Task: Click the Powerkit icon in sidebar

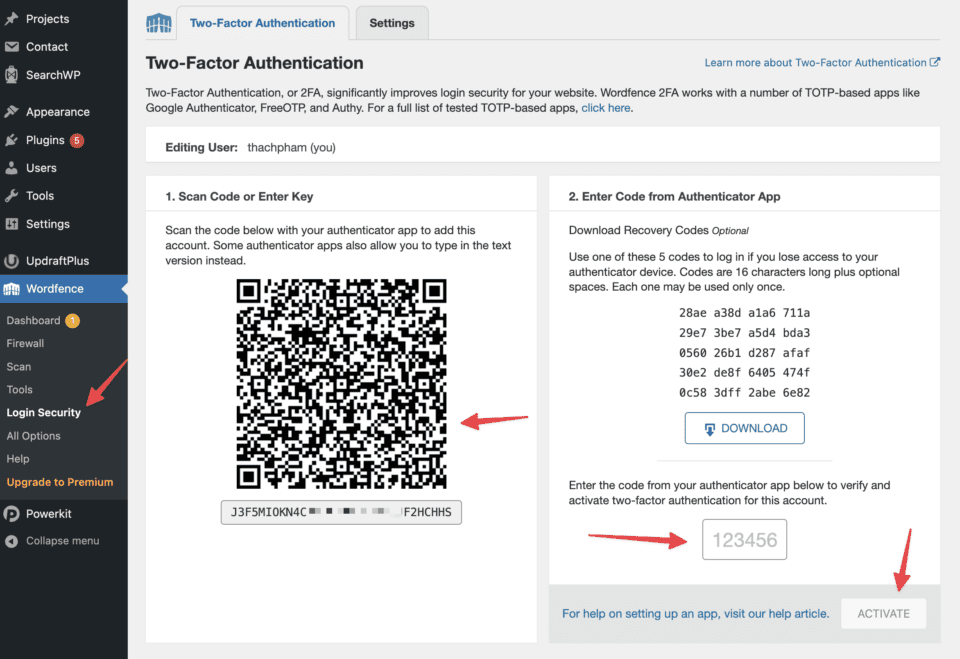Action: coord(11,514)
